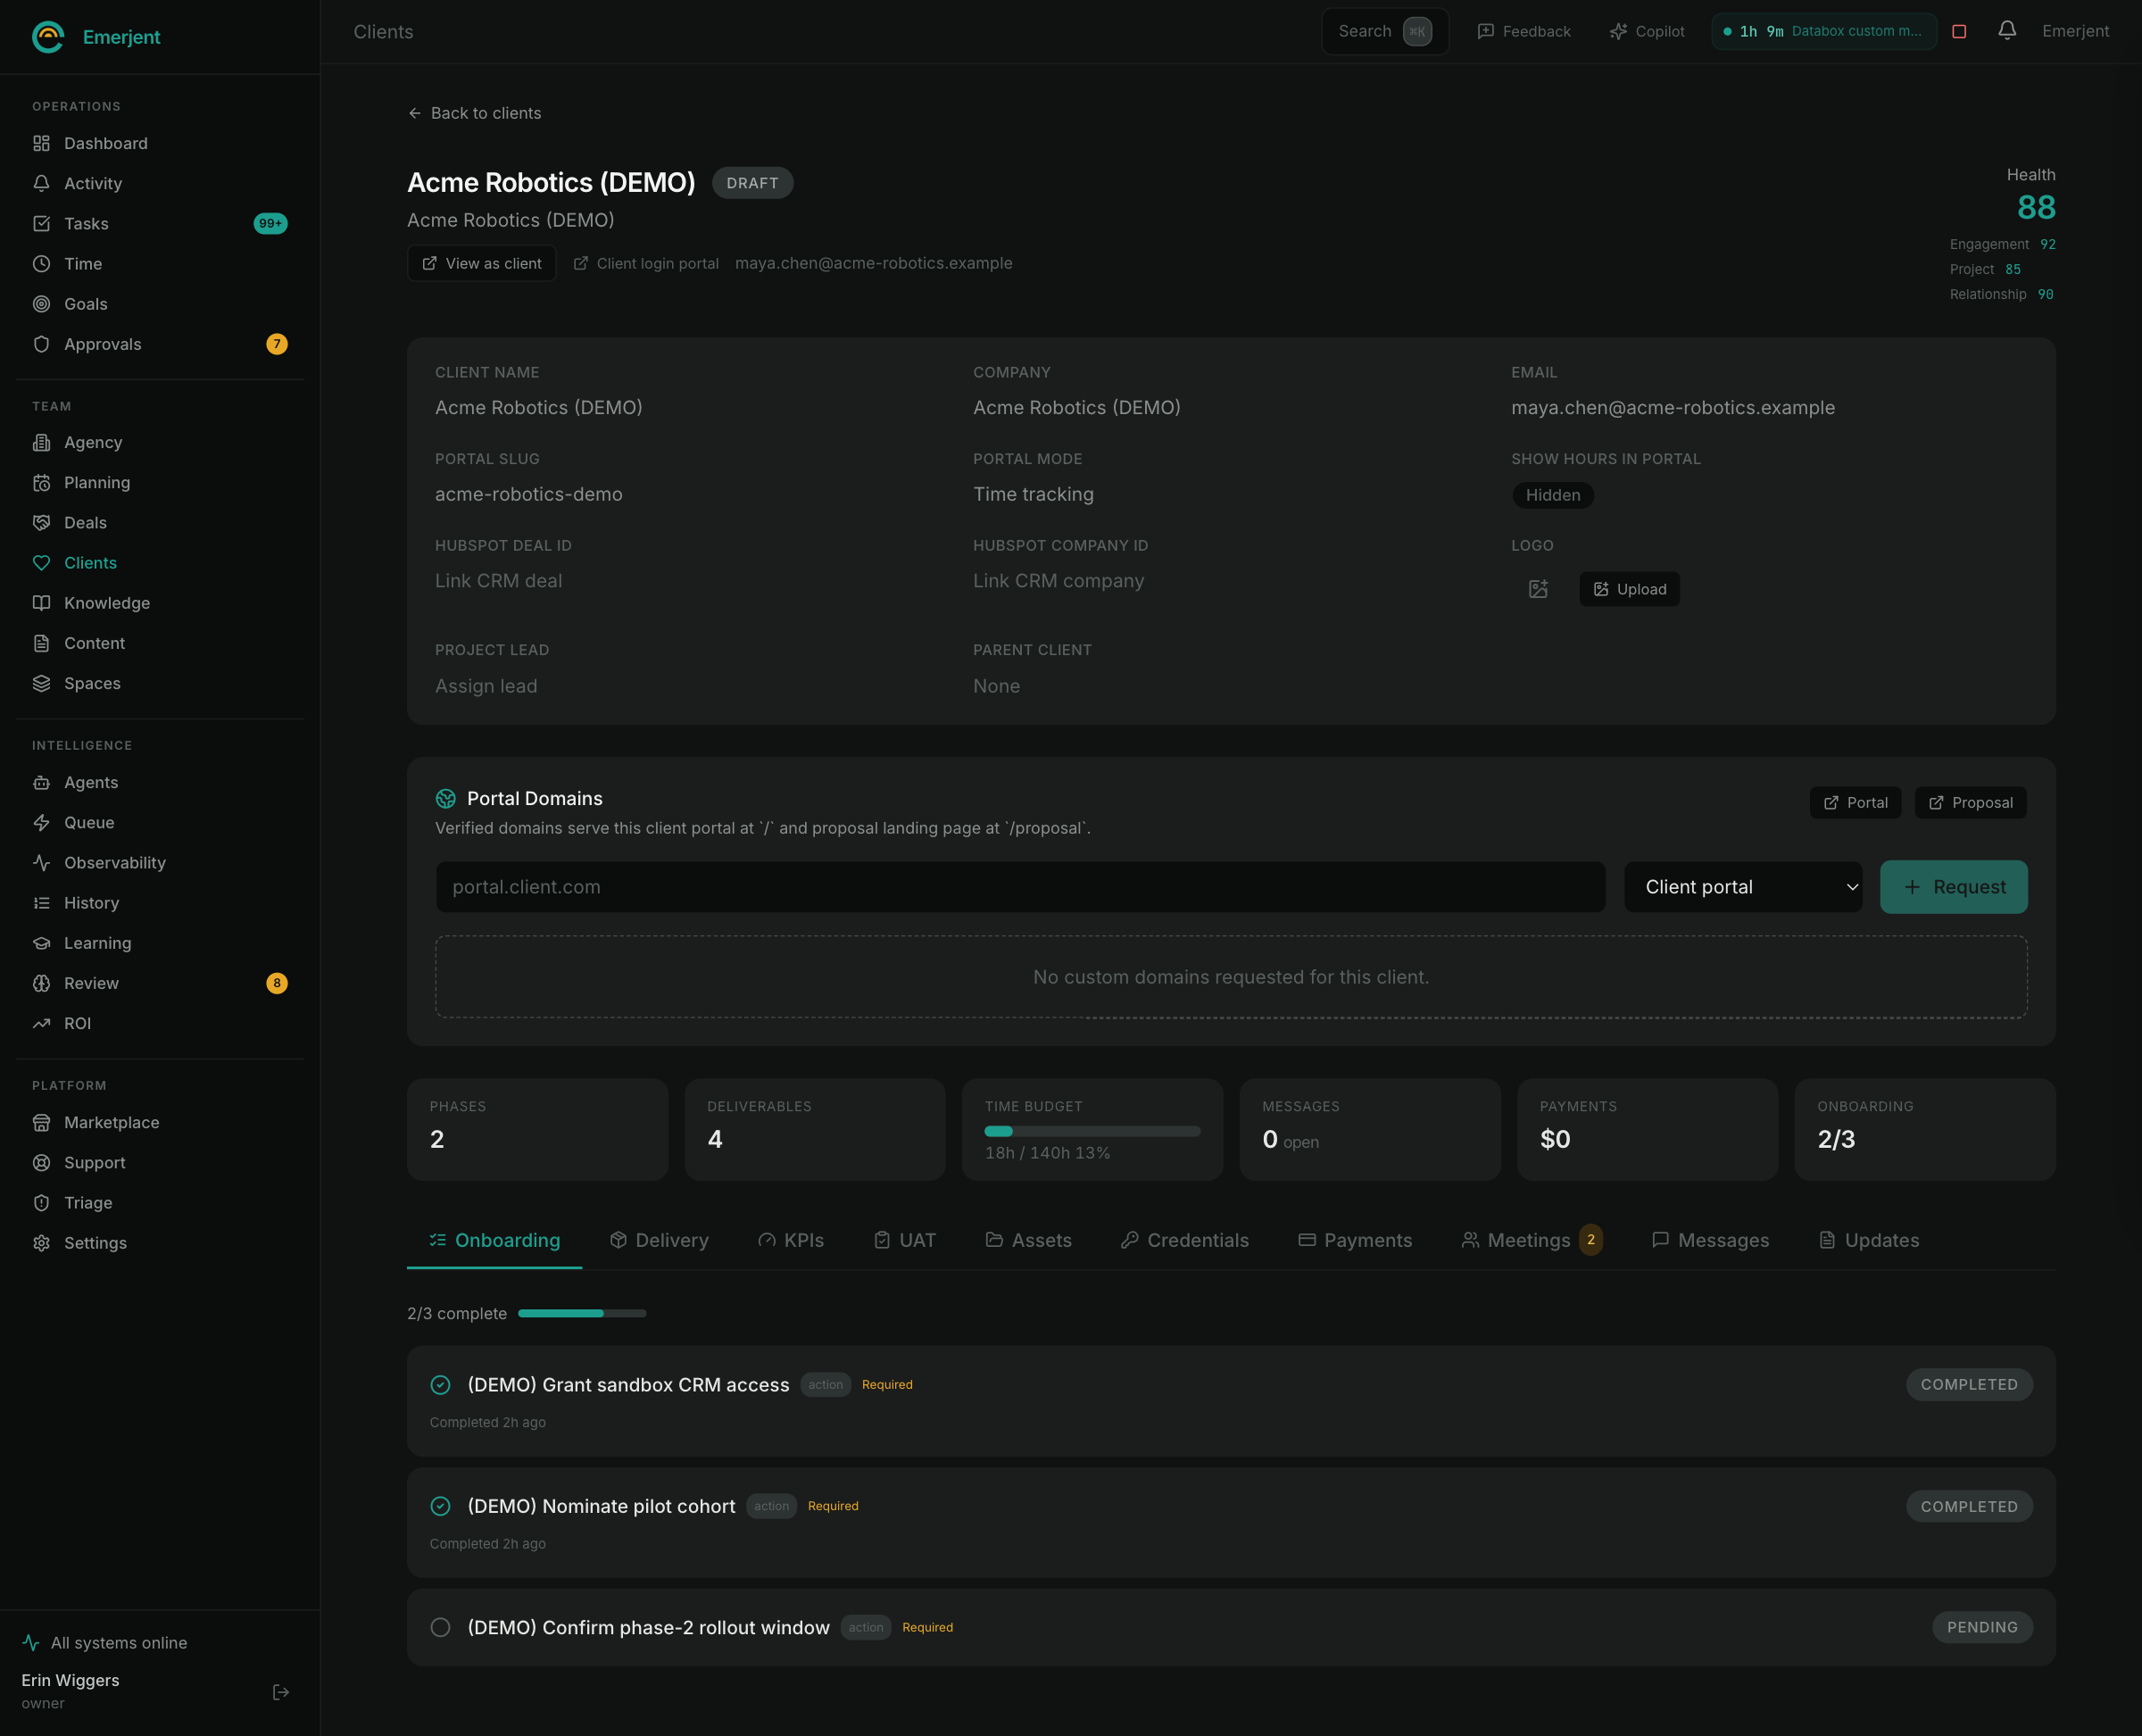The width and height of the screenshot is (2142, 1736).
Task: Switch to the Onboarding tab
Action: (x=494, y=1240)
